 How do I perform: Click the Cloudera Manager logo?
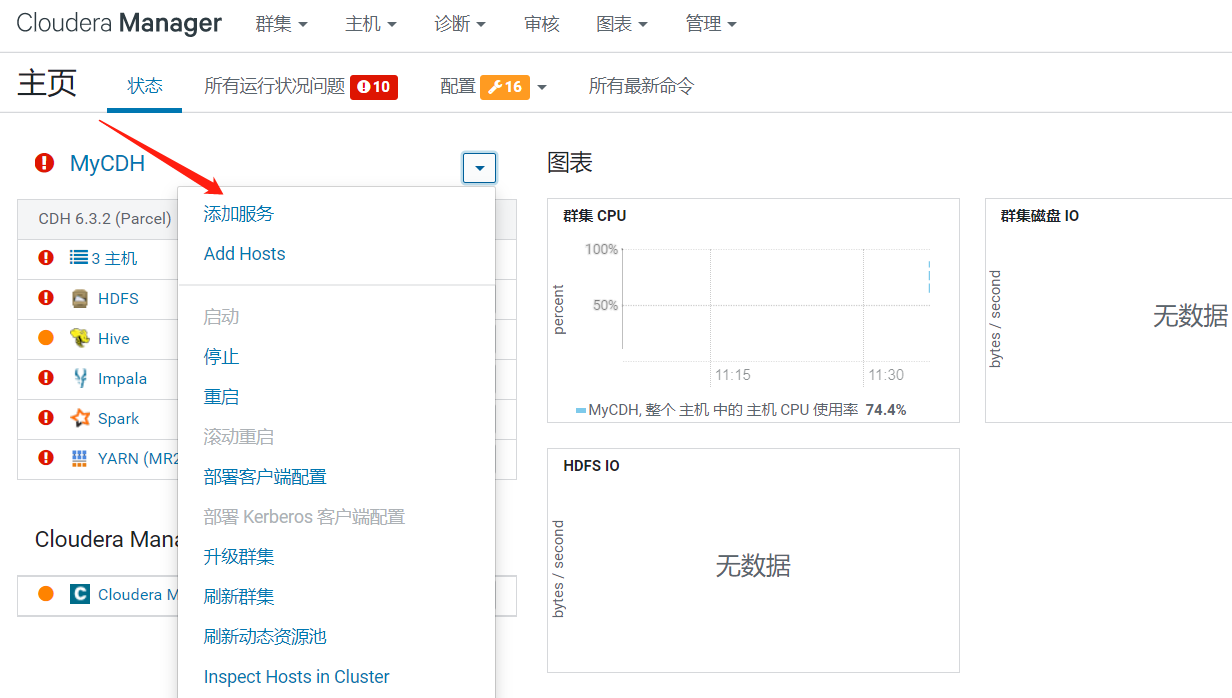(x=119, y=23)
